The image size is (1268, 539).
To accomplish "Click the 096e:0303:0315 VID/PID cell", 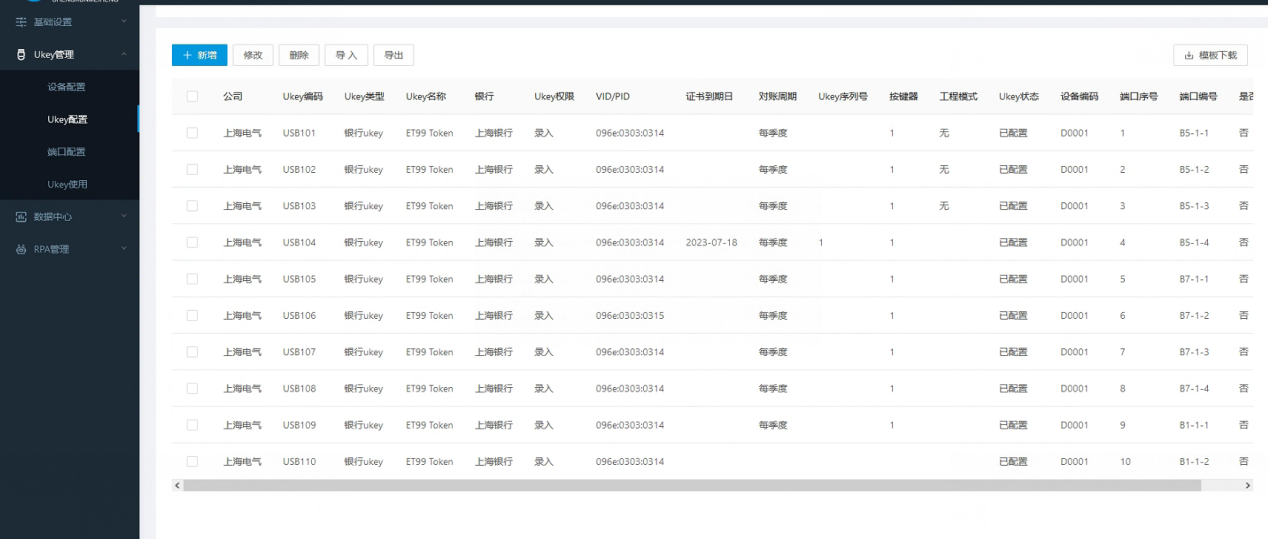I will coord(630,315).
